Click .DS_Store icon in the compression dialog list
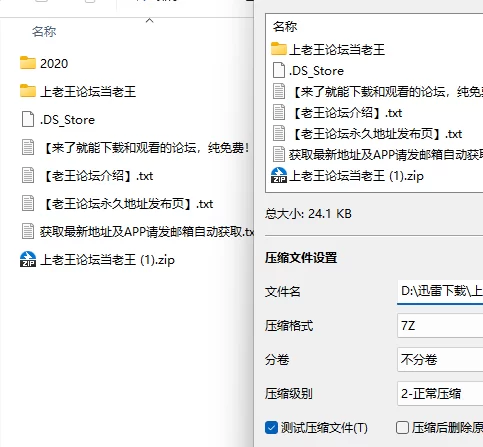Screen dimensions: 483x447 [279, 70]
